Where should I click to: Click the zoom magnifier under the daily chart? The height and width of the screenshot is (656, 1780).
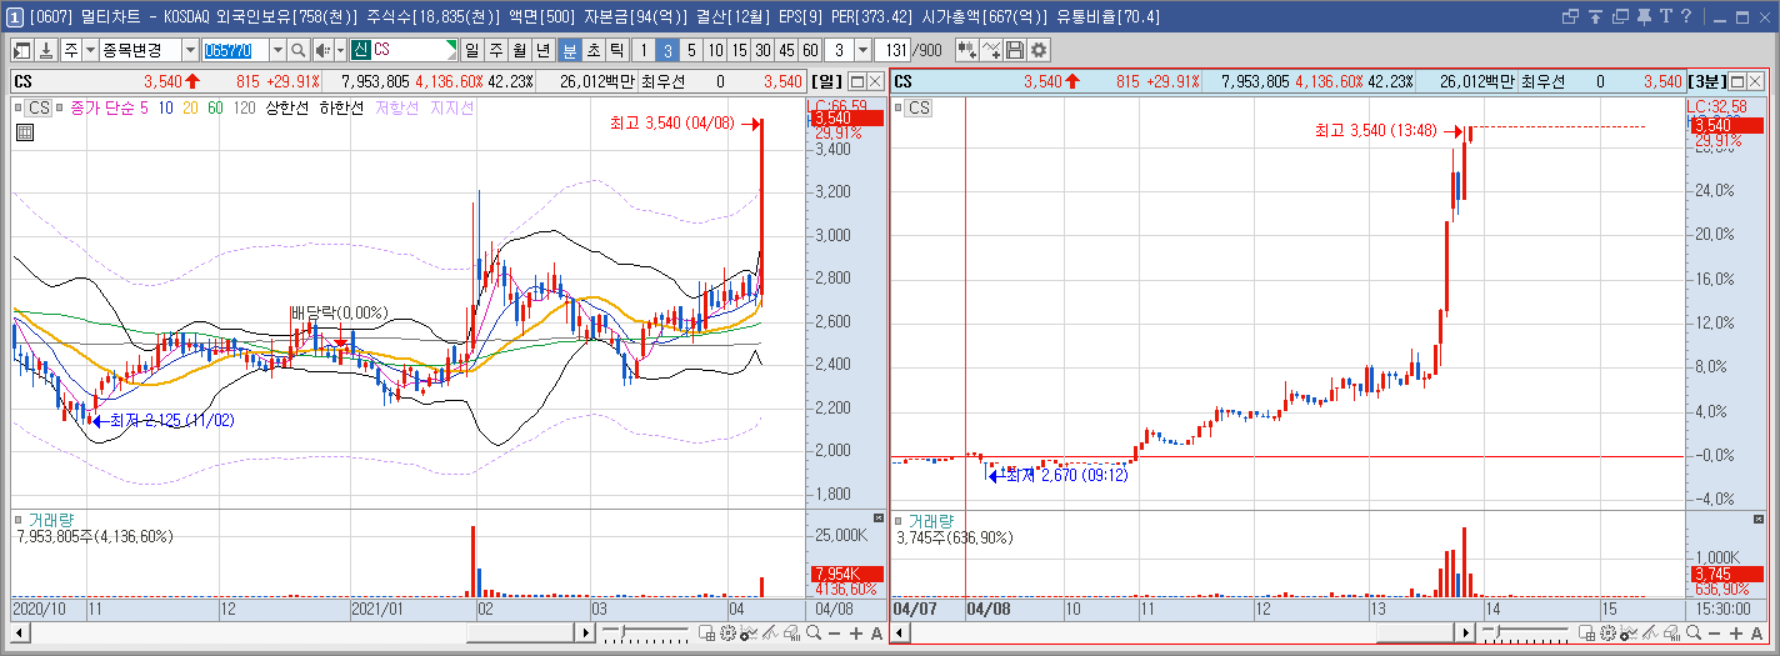tap(814, 633)
